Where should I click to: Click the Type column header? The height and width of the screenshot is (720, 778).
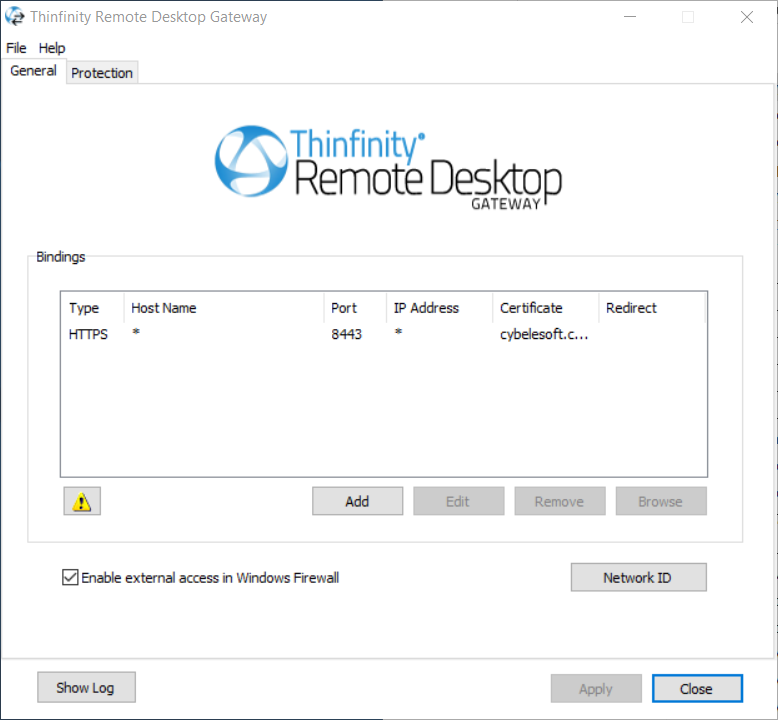(x=92, y=308)
